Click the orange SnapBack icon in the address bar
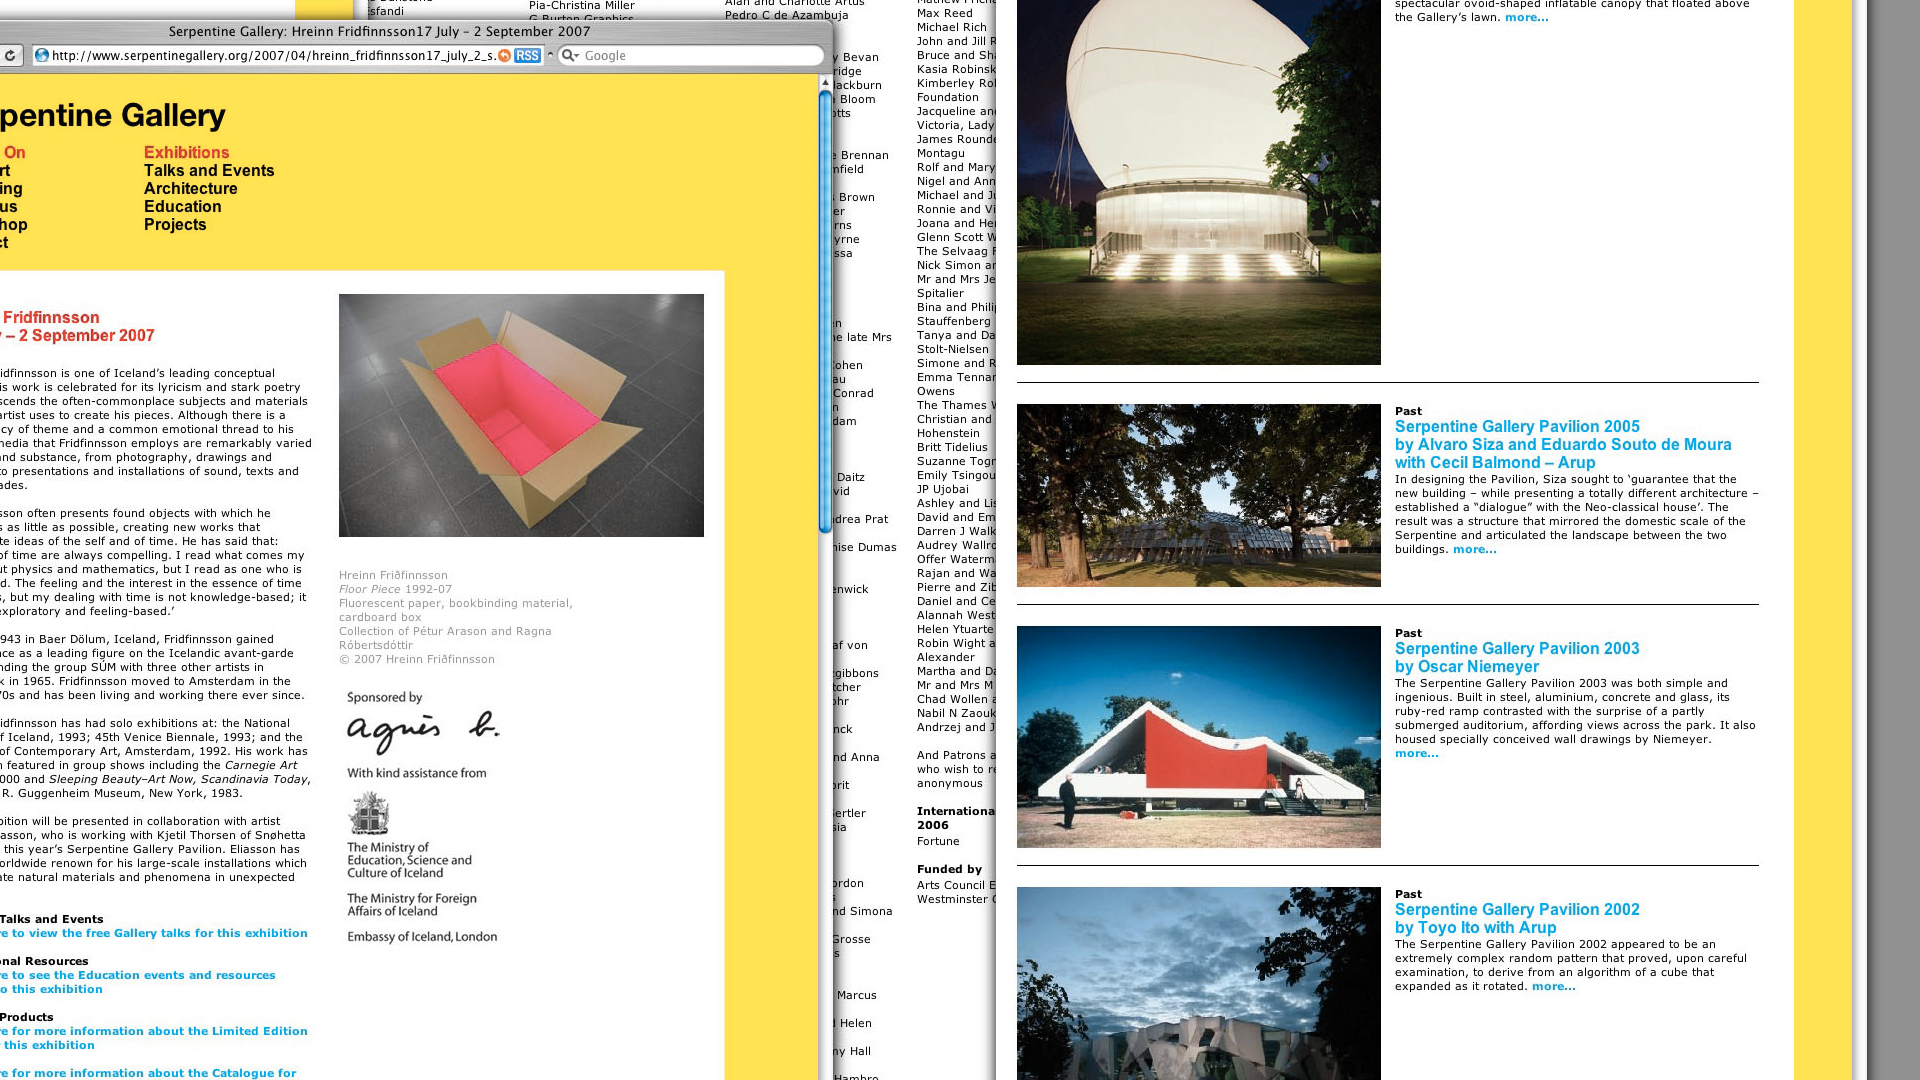 [x=505, y=56]
